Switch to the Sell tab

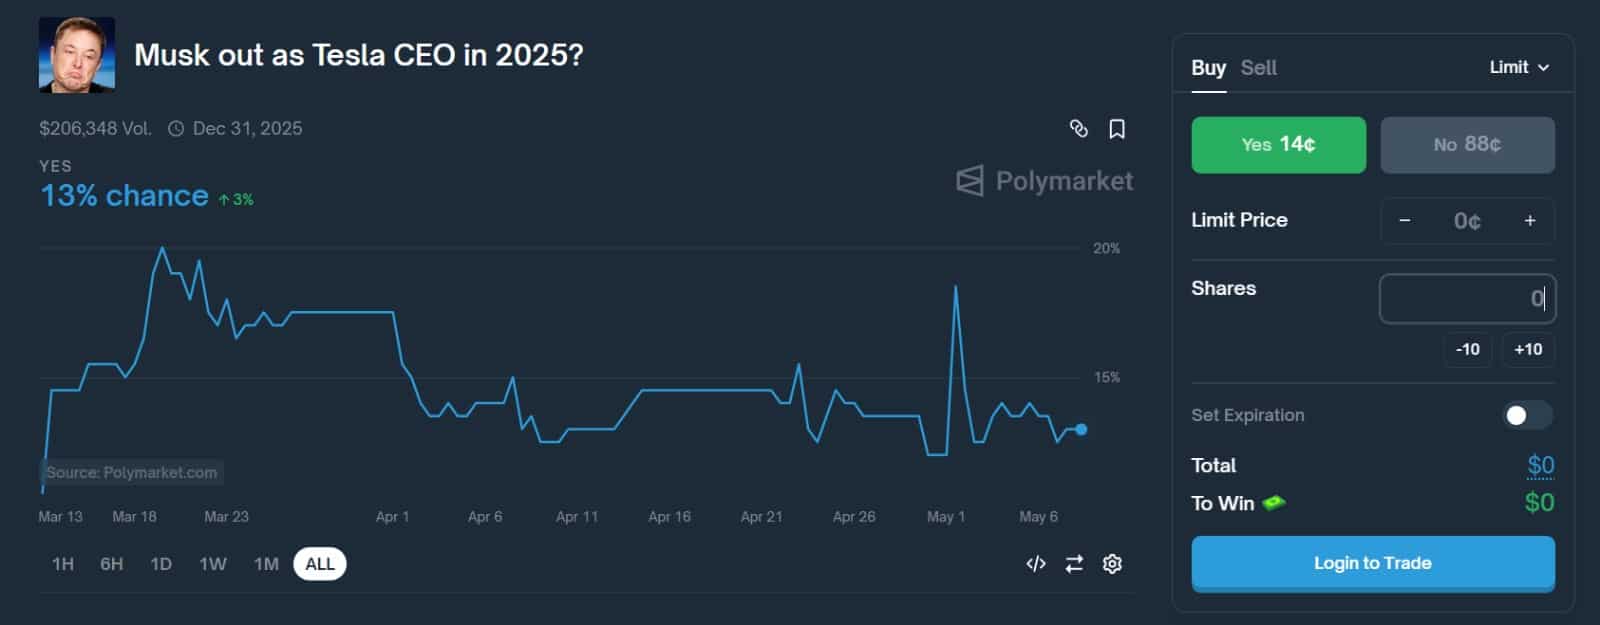coord(1258,68)
